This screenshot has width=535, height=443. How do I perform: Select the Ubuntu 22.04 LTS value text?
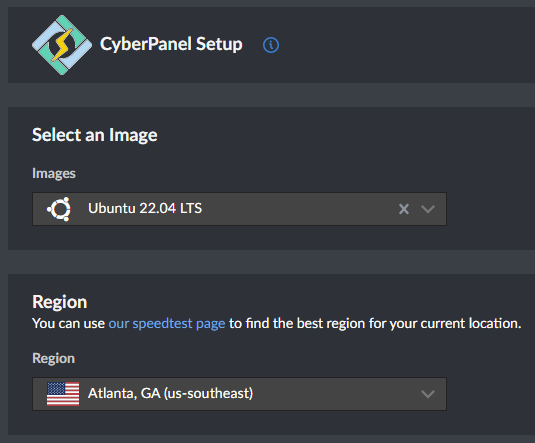tap(145, 208)
